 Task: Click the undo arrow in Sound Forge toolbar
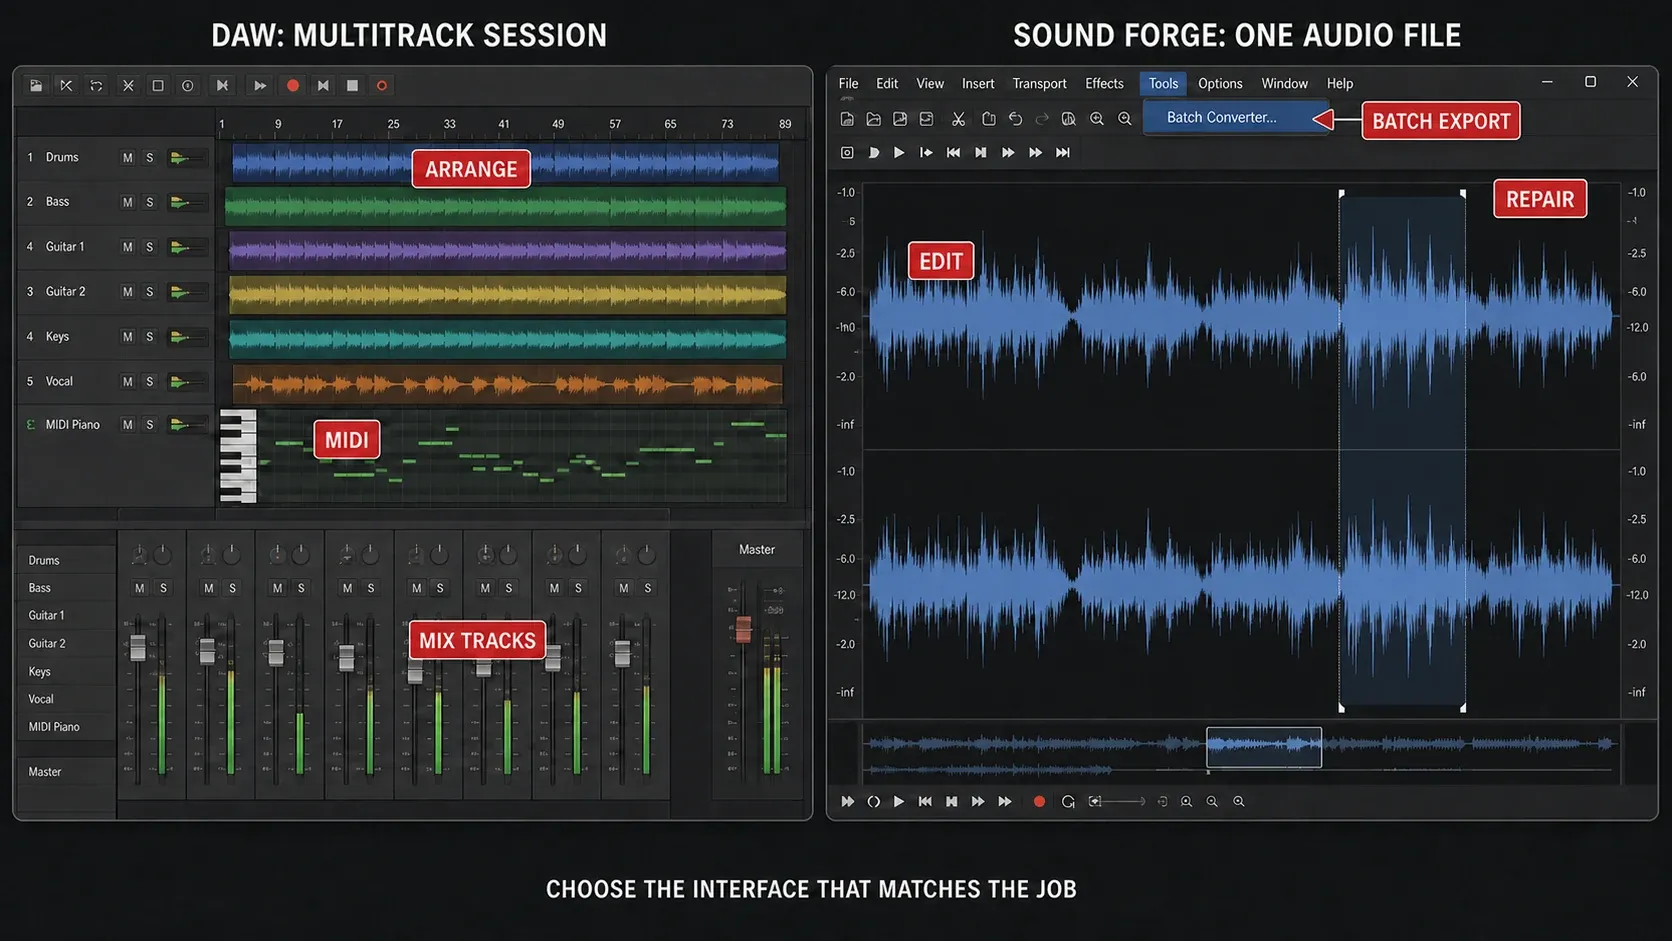click(1015, 119)
